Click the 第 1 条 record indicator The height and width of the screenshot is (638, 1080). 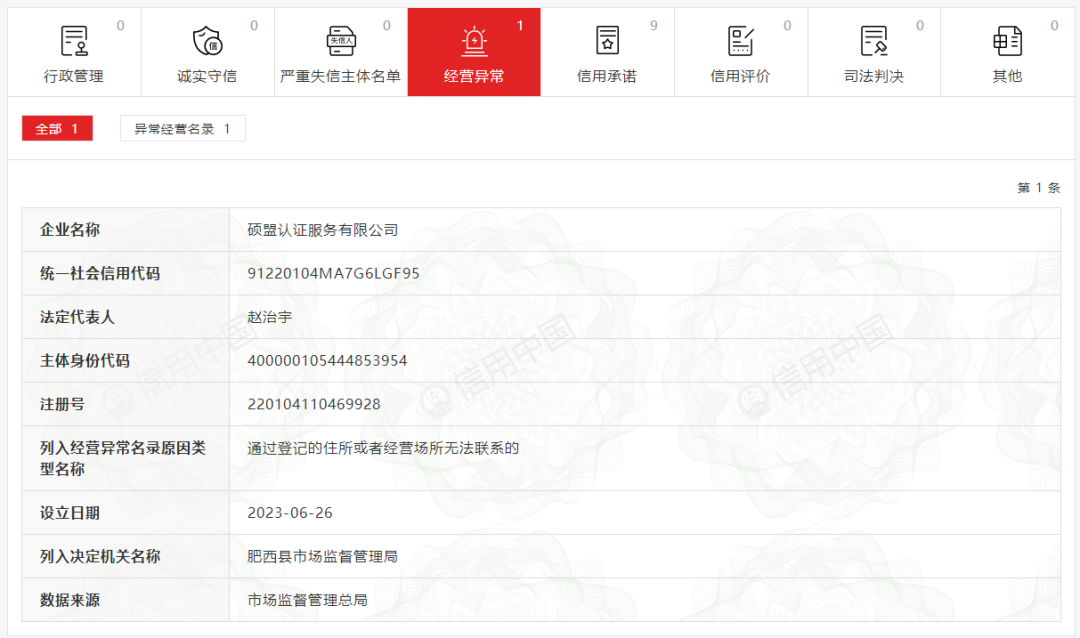(x=1039, y=186)
